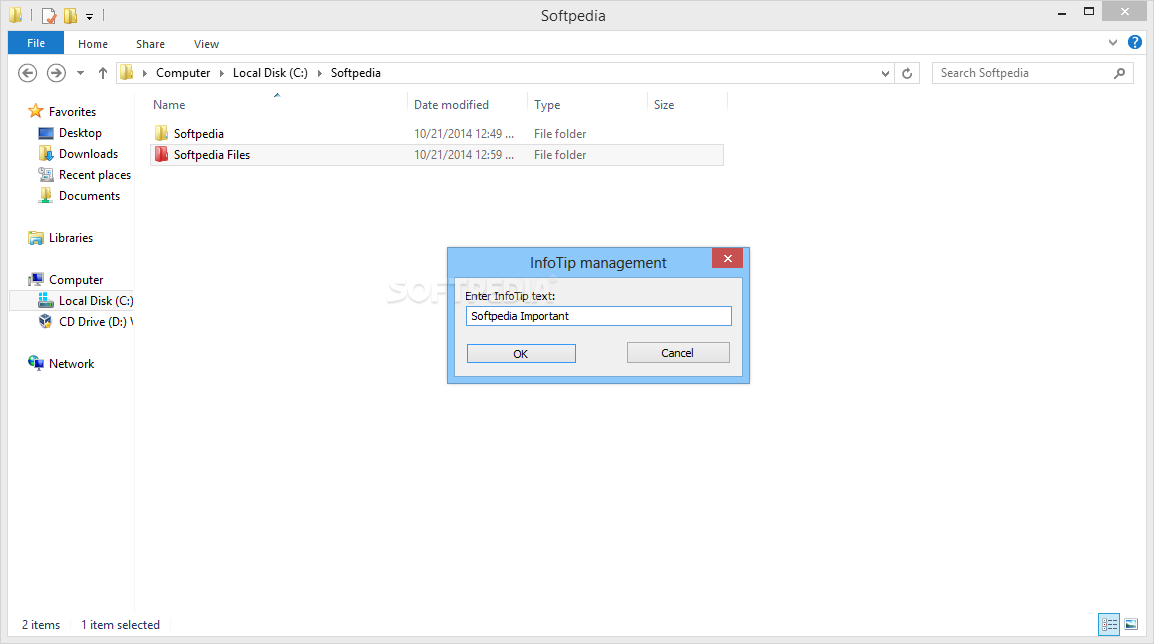Click Computer in the address breadcrumb

pos(183,73)
